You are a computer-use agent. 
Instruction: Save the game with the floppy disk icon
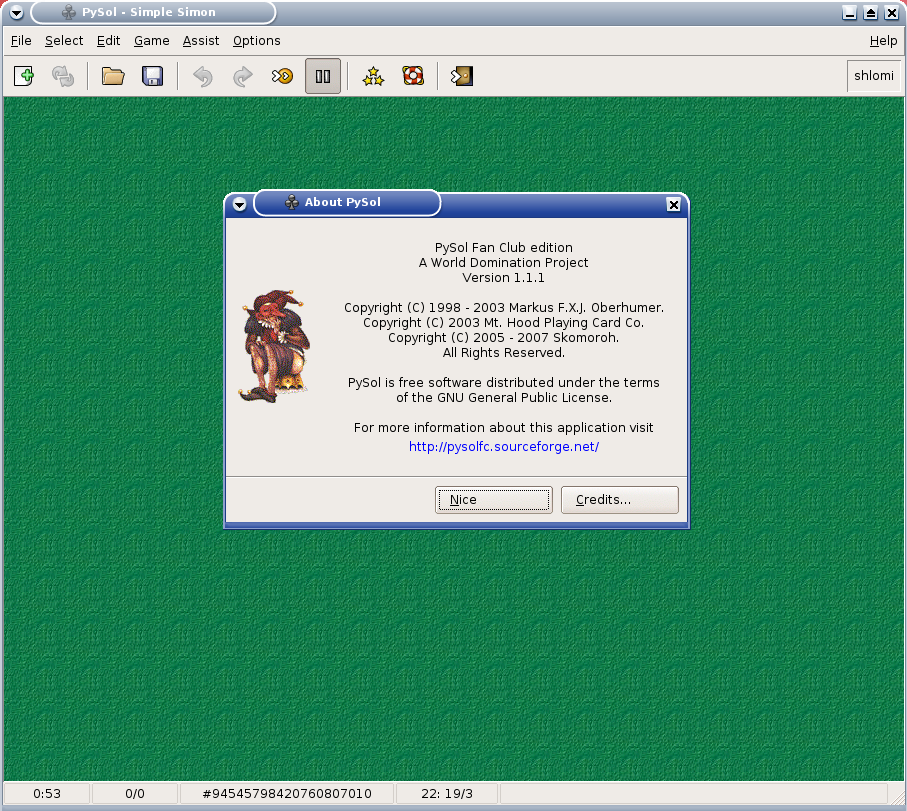(x=153, y=76)
